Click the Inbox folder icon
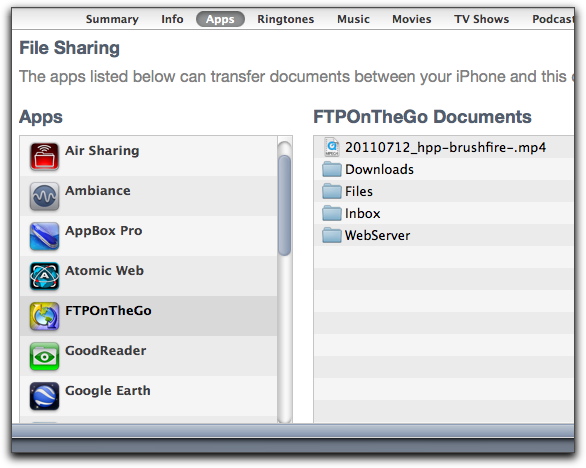This screenshot has height=468, width=586. pos(331,213)
